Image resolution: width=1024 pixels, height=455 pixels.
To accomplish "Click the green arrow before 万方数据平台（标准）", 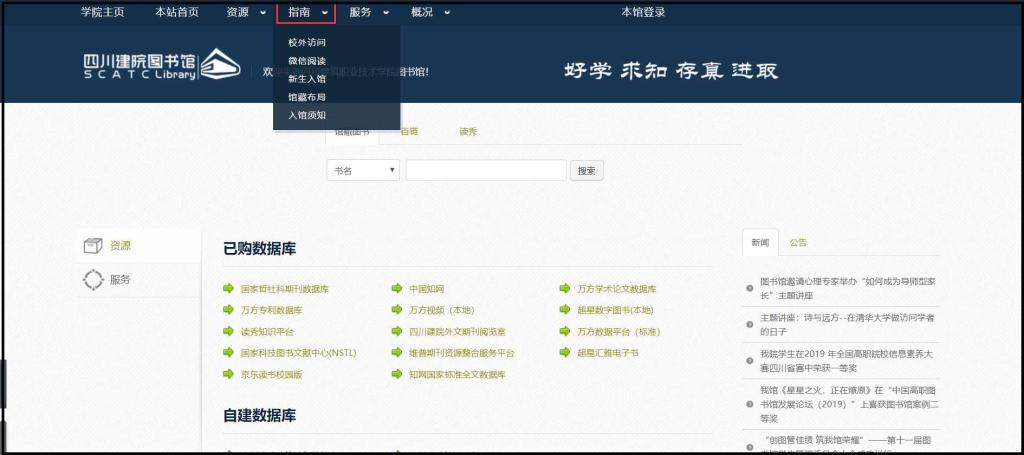I will (x=565, y=332).
